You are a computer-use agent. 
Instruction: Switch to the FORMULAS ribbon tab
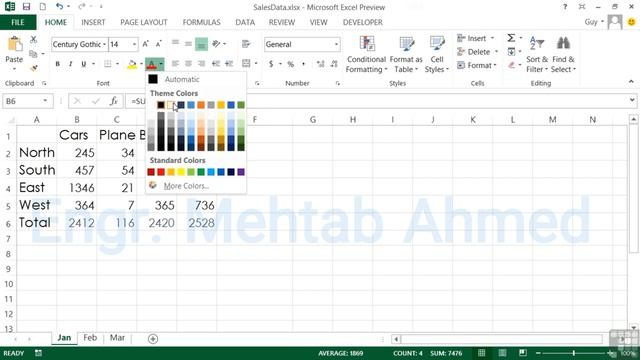(201, 22)
